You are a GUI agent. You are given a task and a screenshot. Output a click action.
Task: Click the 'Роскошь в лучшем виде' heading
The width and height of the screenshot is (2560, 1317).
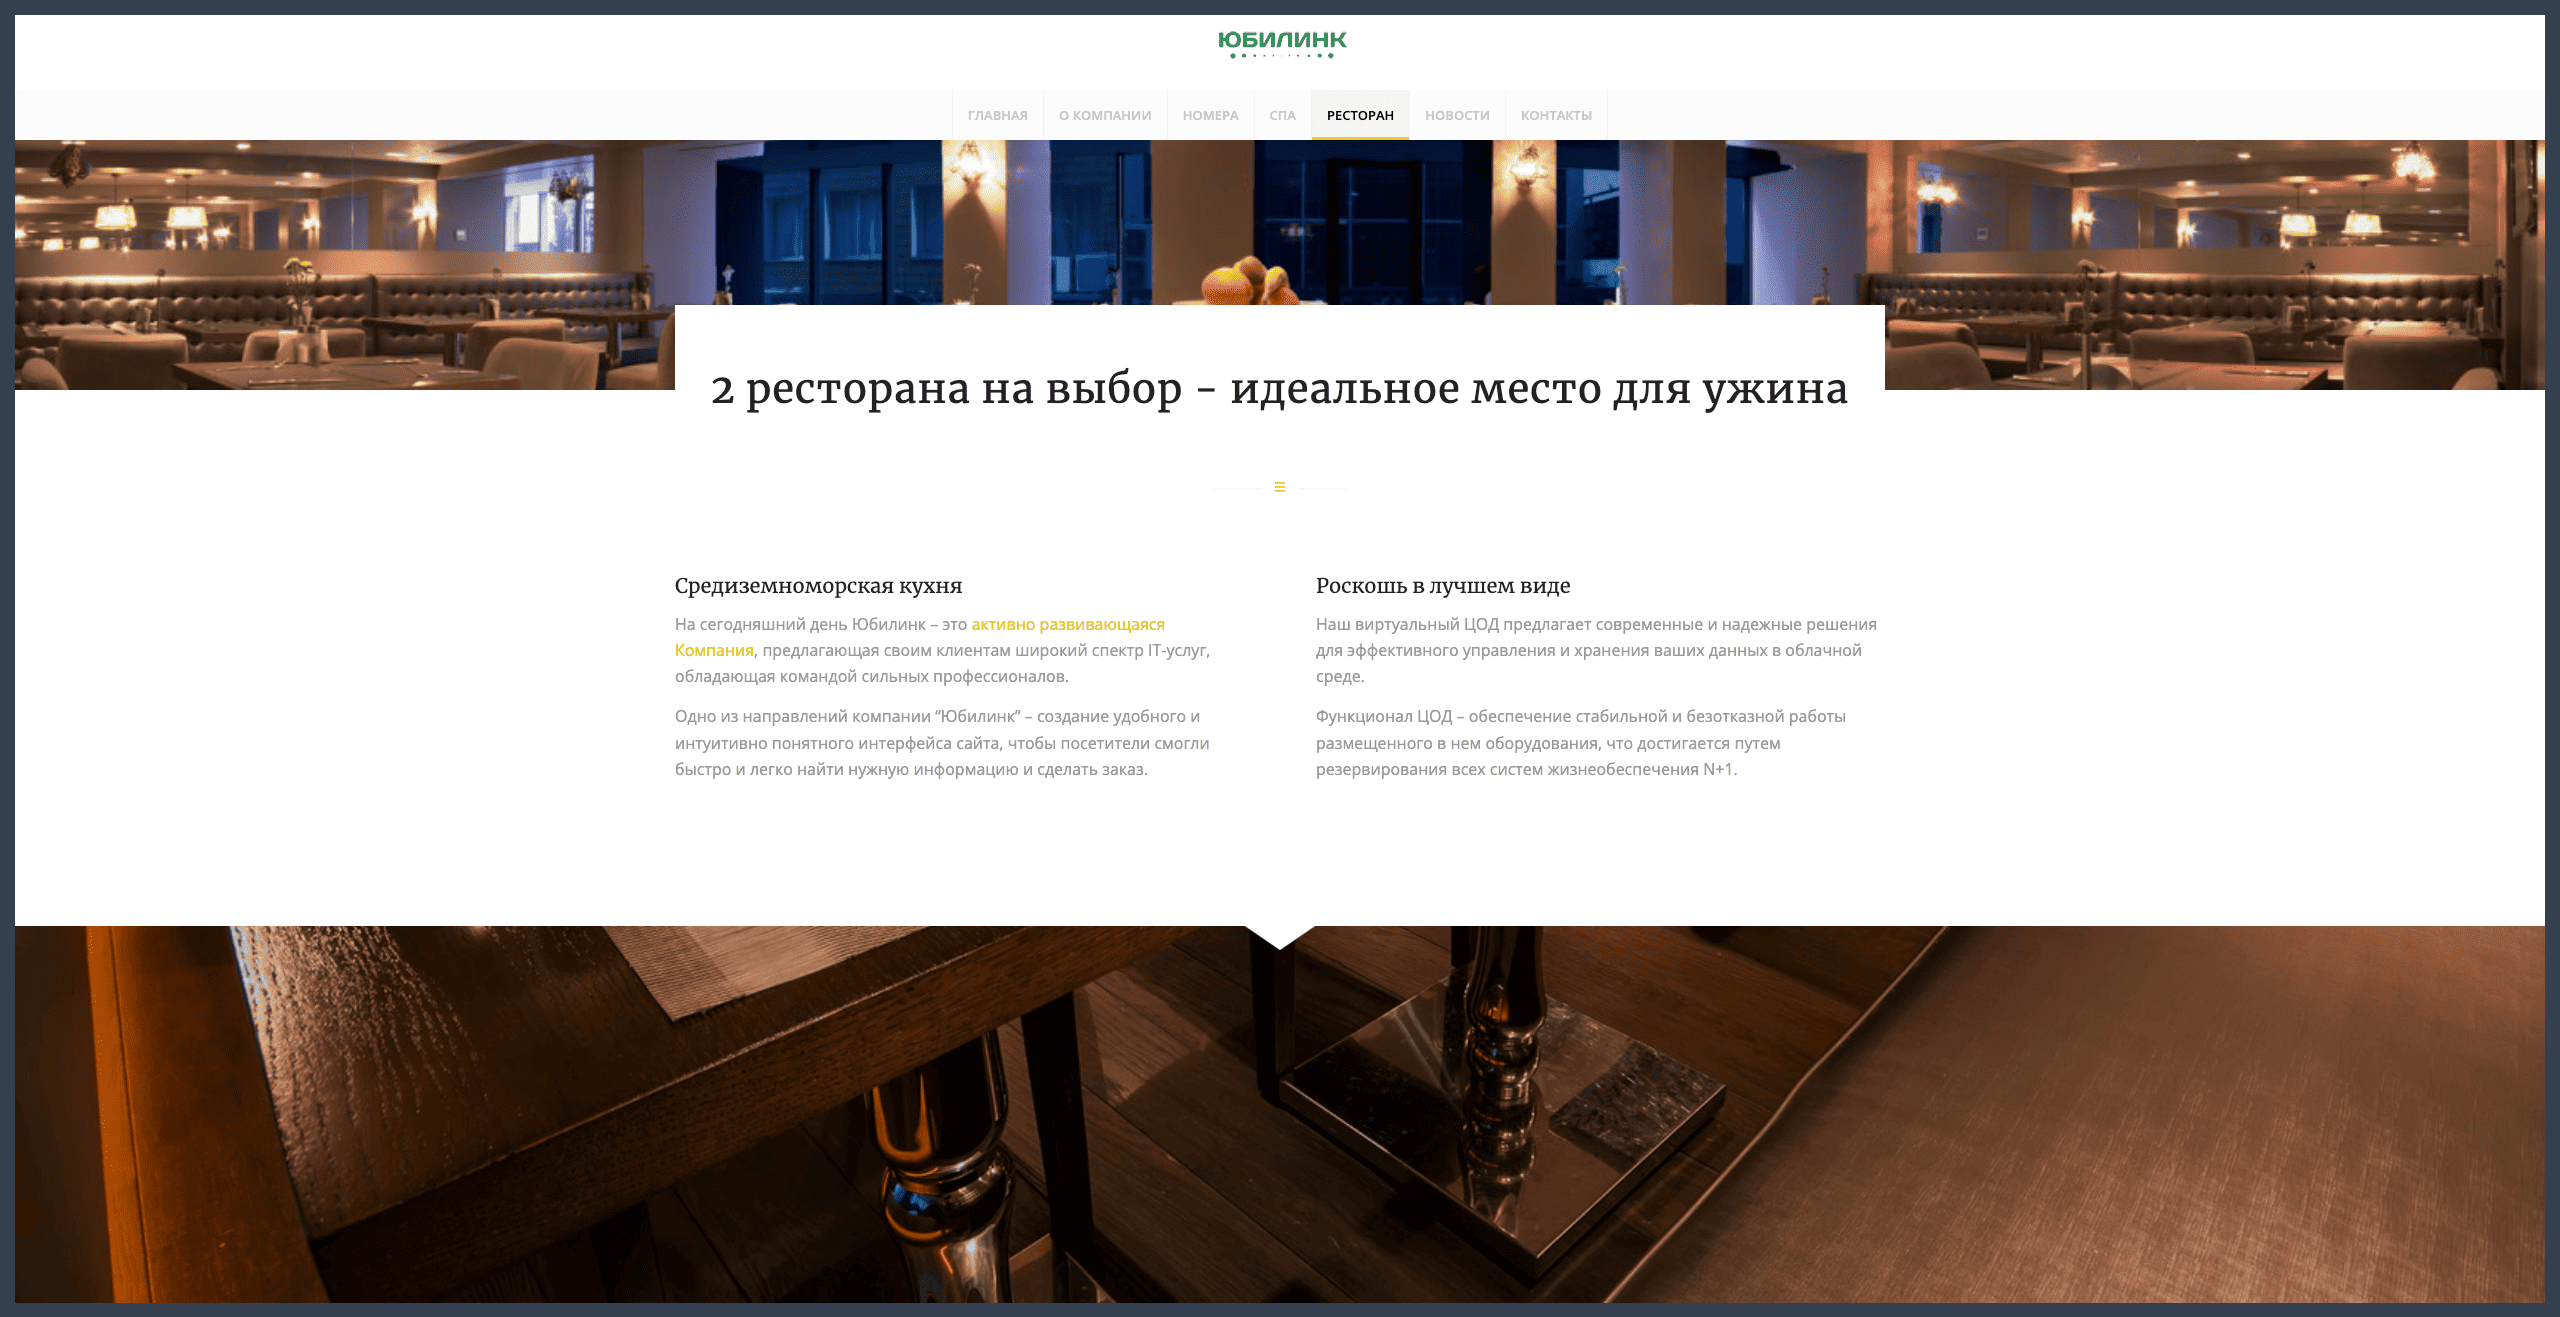pyautogui.click(x=1442, y=585)
